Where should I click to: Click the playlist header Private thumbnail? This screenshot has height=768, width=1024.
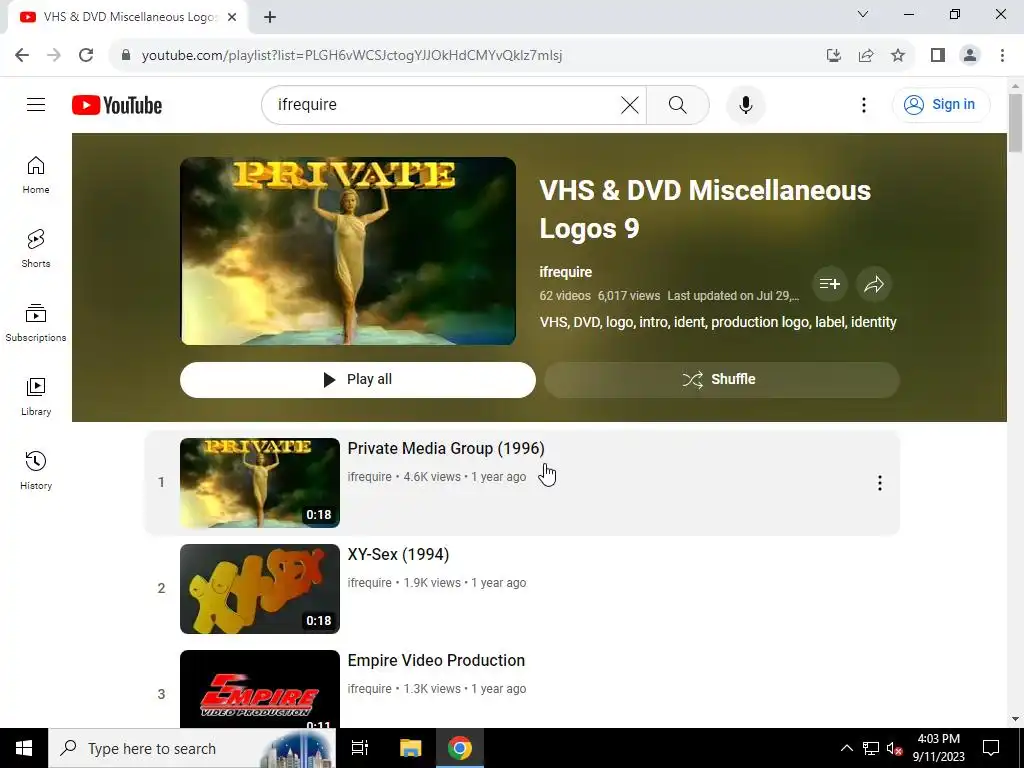(348, 251)
